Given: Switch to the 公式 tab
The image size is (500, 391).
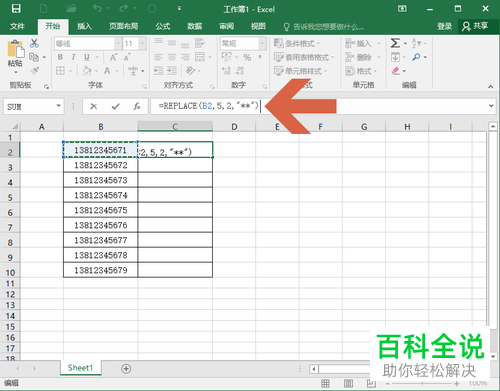Looking at the screenshot, I should (x=163, y=26).
